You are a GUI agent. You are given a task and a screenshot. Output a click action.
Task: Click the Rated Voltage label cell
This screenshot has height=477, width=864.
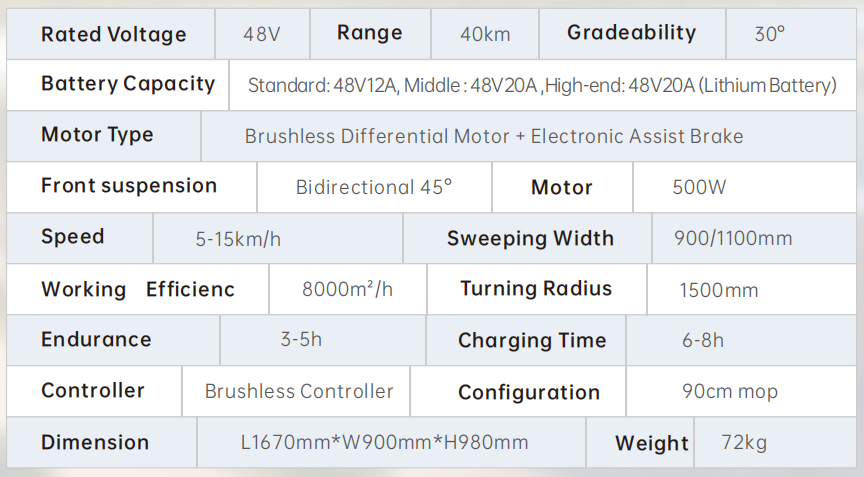[111, 34]
